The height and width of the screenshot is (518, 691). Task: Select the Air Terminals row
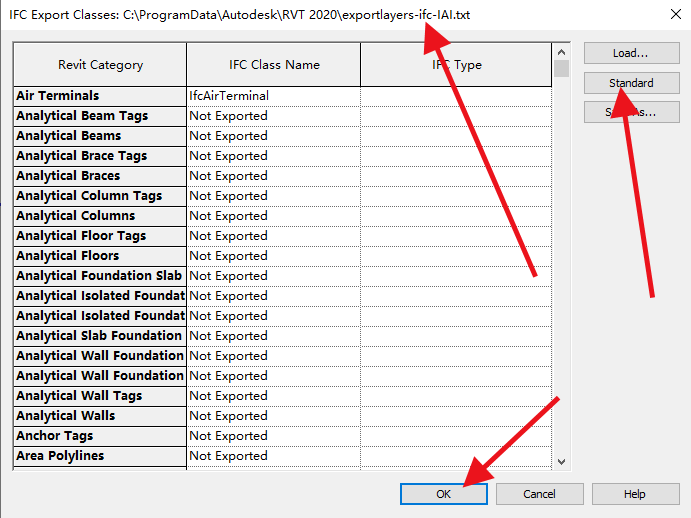tap(100, 96)
